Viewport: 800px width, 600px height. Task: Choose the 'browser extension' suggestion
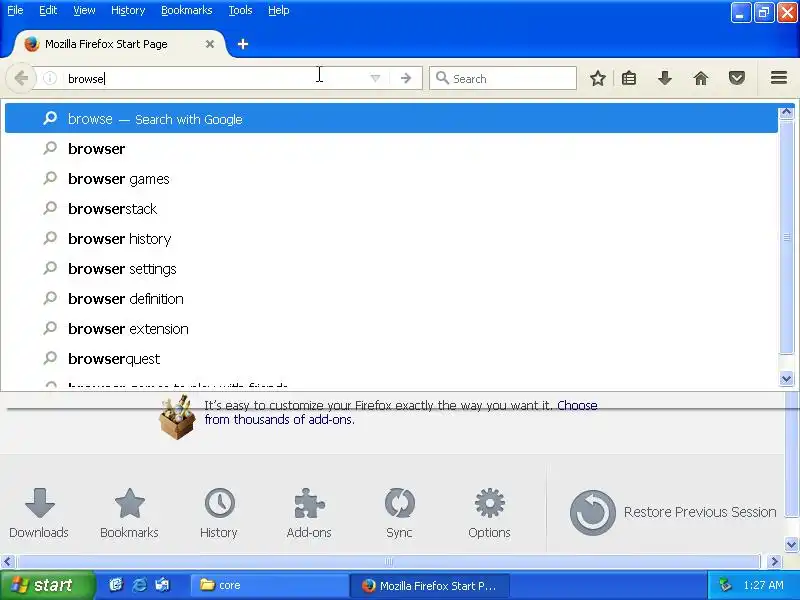391,329
